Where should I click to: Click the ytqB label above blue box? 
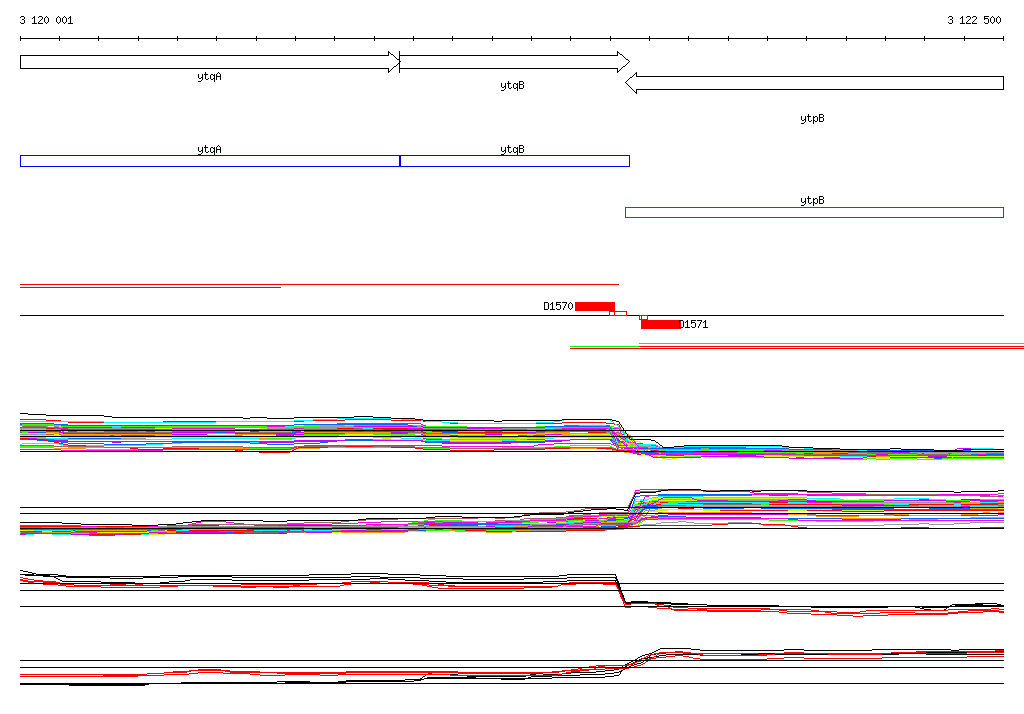pyautogui.click(x=513, y=150)
